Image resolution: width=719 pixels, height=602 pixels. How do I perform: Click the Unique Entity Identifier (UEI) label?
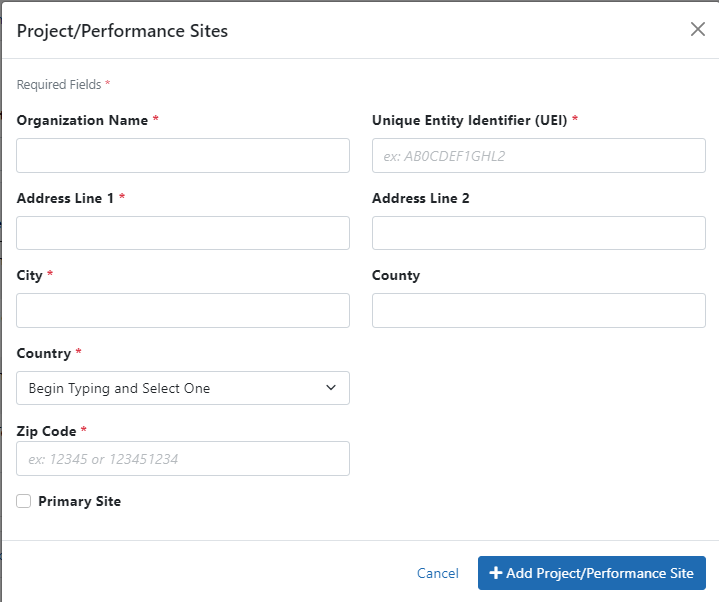click(469, 120)
